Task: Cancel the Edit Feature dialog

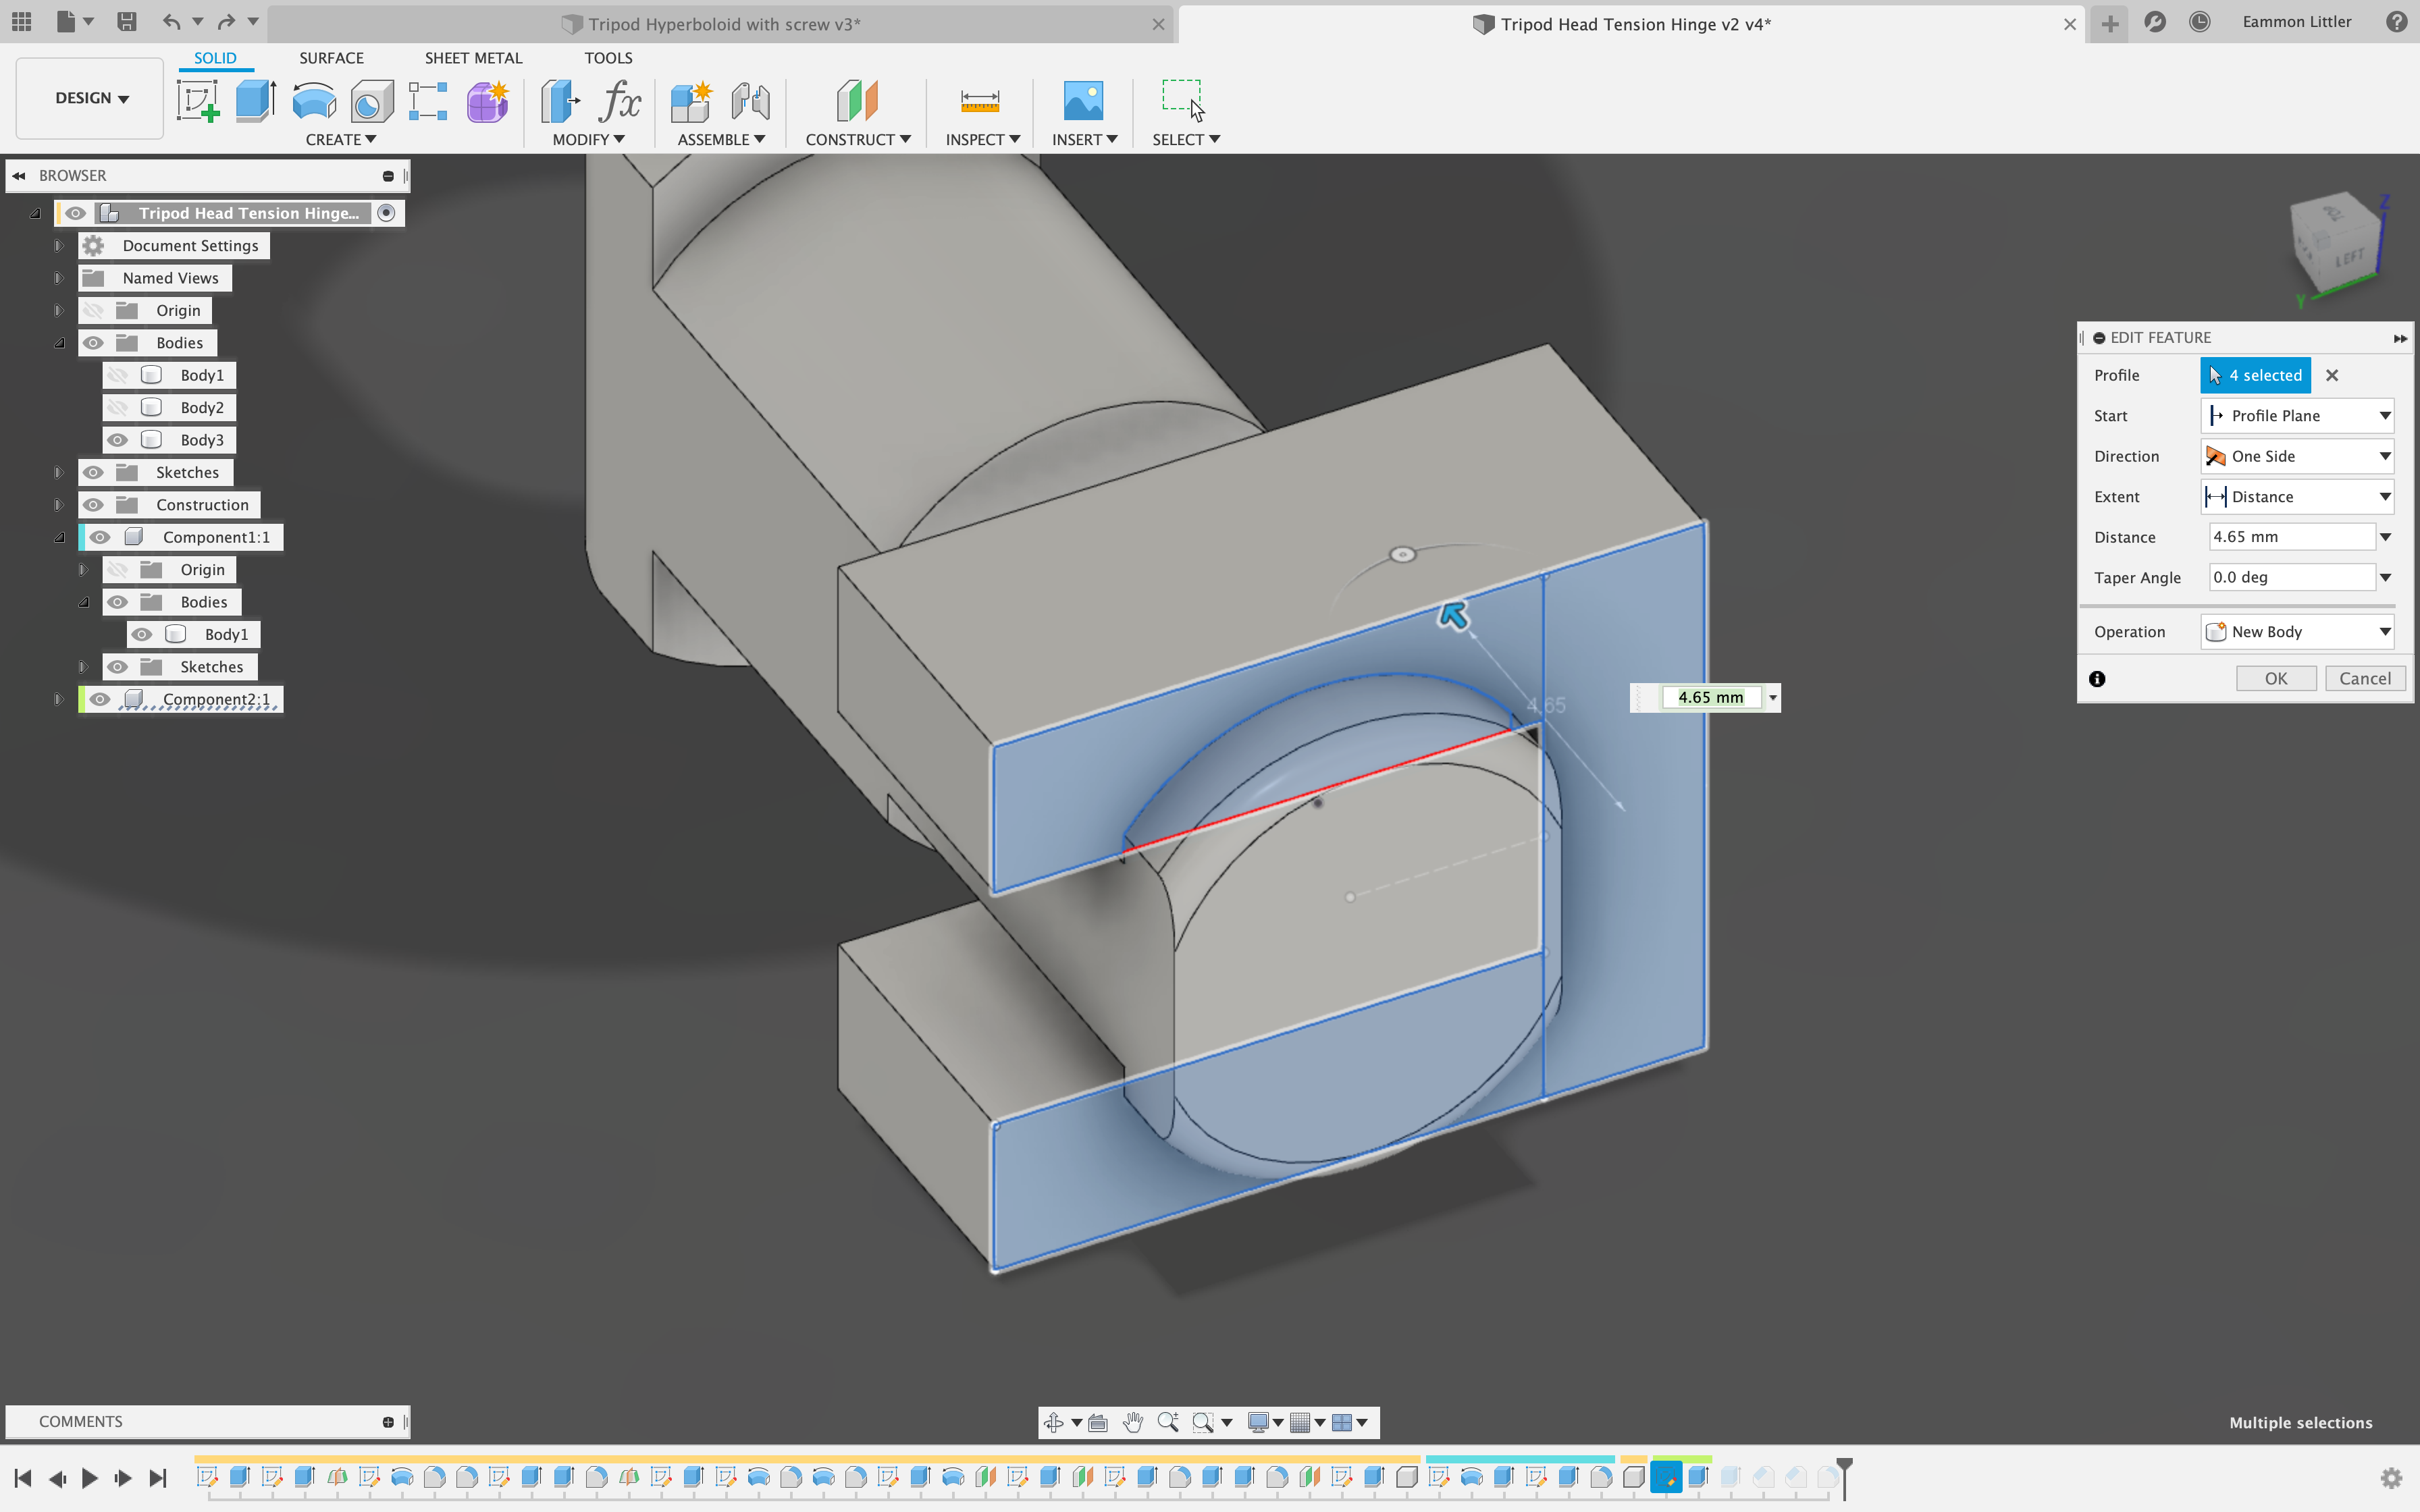Action: 2366,678
